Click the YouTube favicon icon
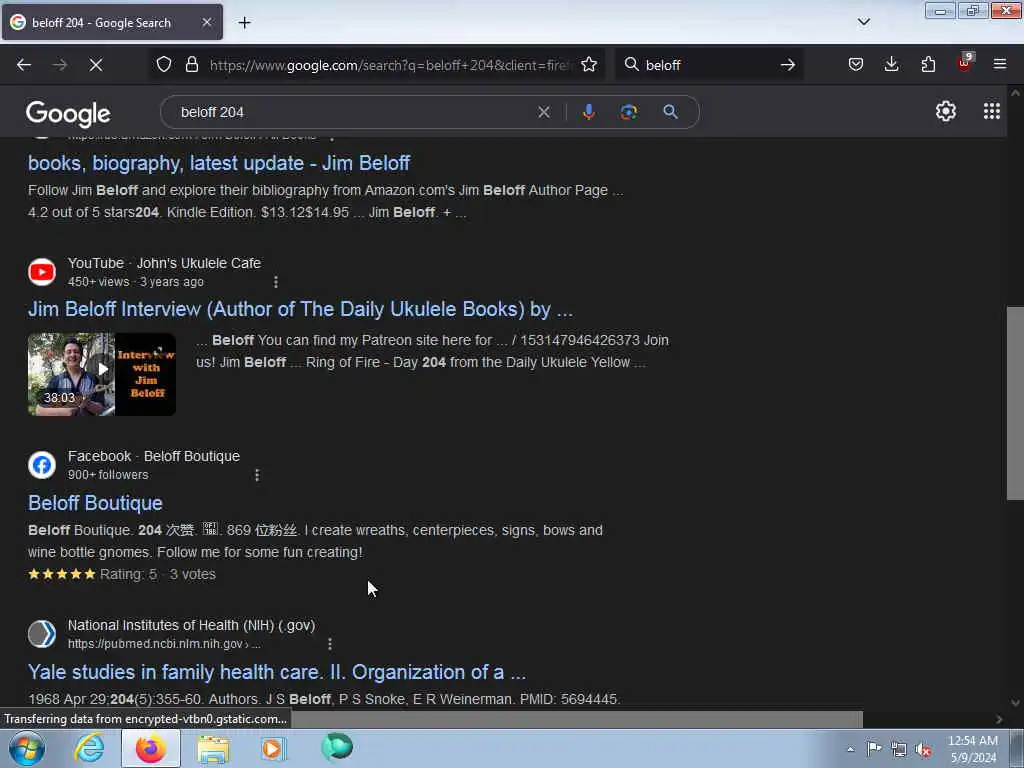The height and width of the screenshot is (768, 1024). (42, 272)
